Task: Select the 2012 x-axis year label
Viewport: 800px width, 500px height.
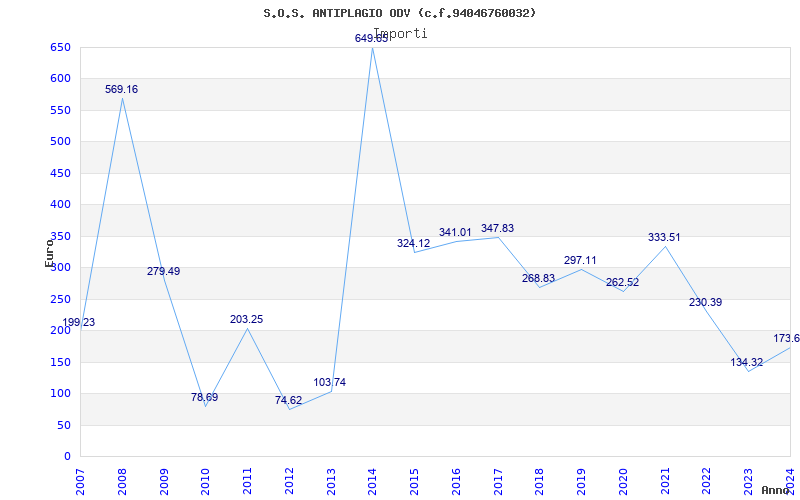Action: pos(289,482)
